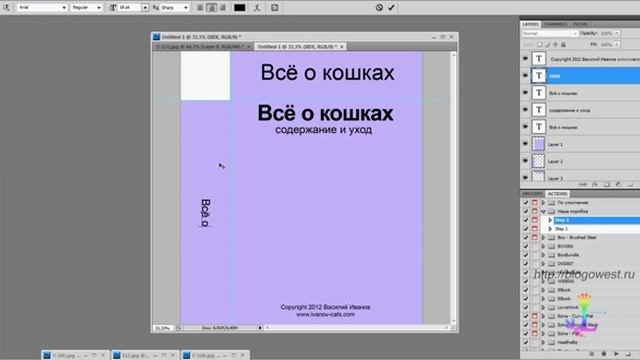Hide Layer 3
This screenshot has height=360, width=640.
point(525,178)
